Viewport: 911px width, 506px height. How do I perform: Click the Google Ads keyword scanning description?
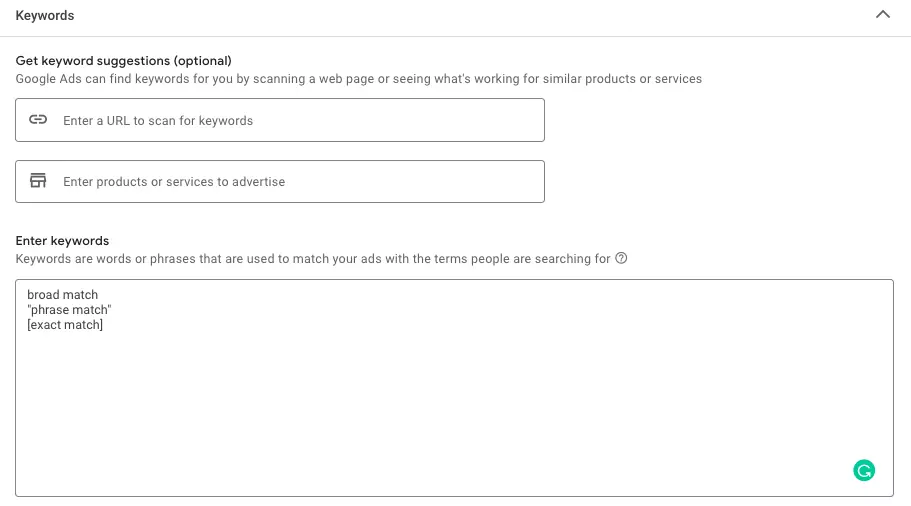click(x=358, y=78)
